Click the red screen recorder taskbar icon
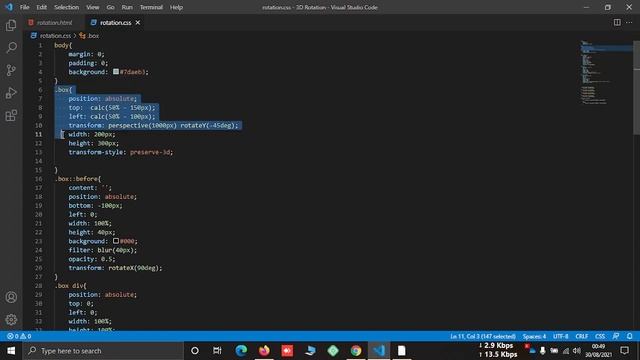This screenshot has width=640, height=360. point(287,351)
